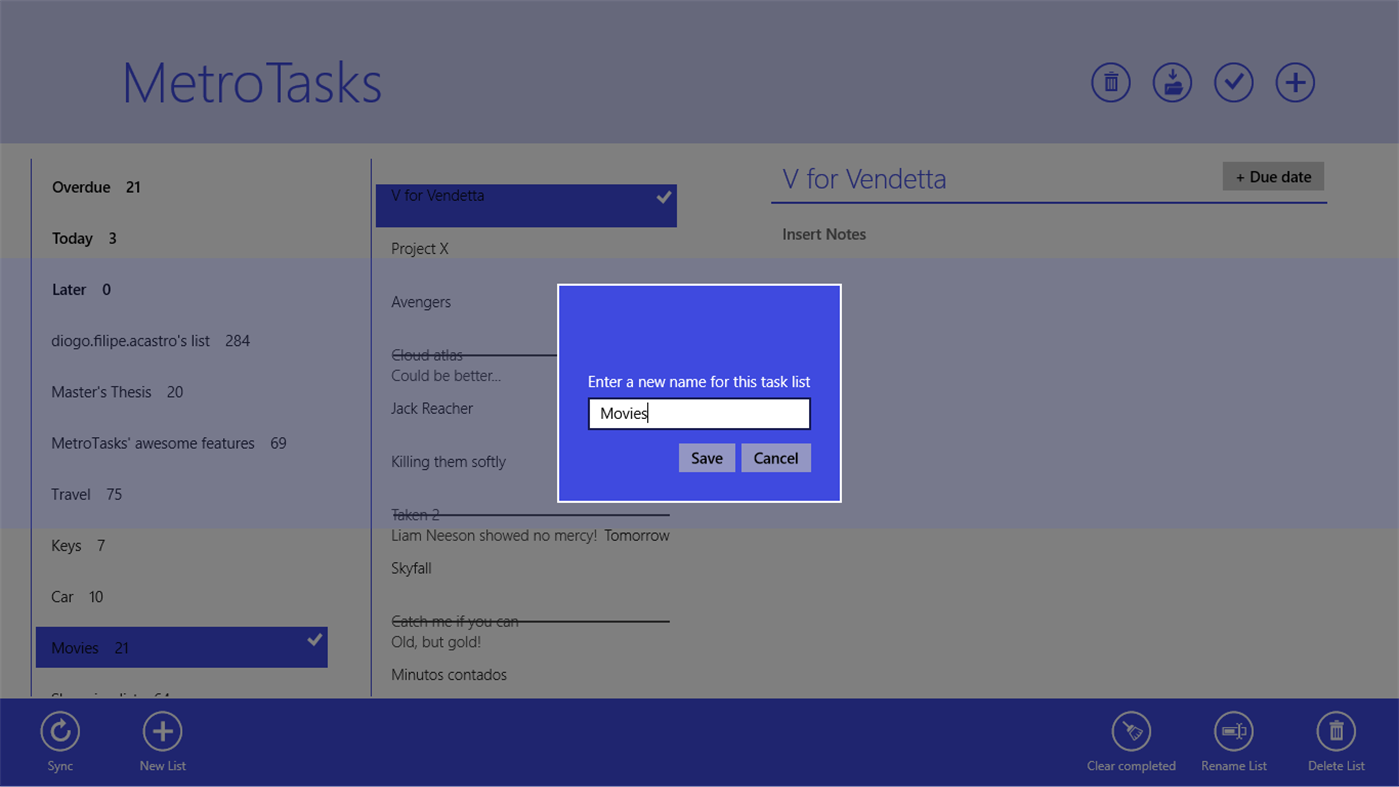This screenshot has width=1399, height=787.
Task: Click the checkmark circle icon in top toolbar
Action: coord(1233,82)
